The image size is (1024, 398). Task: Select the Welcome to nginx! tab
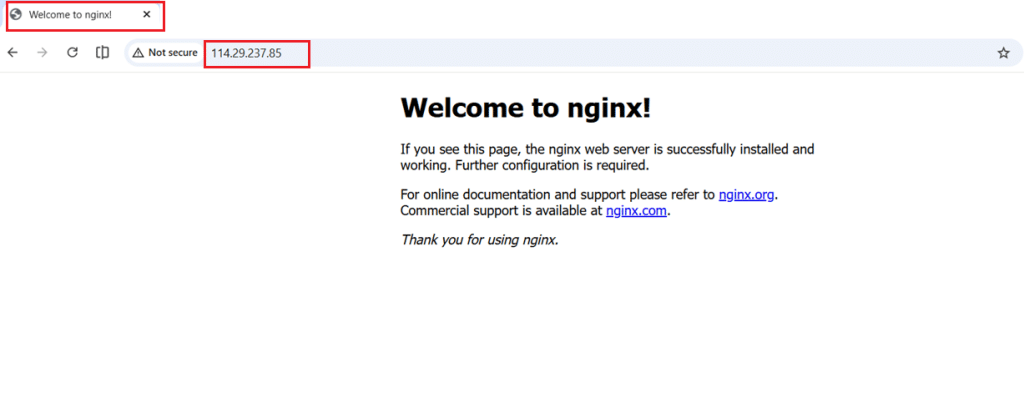(84, 15)
